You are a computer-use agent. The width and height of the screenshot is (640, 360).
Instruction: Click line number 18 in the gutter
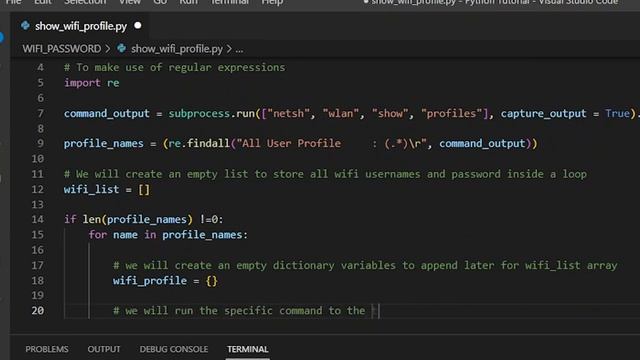tap(38, 281)
